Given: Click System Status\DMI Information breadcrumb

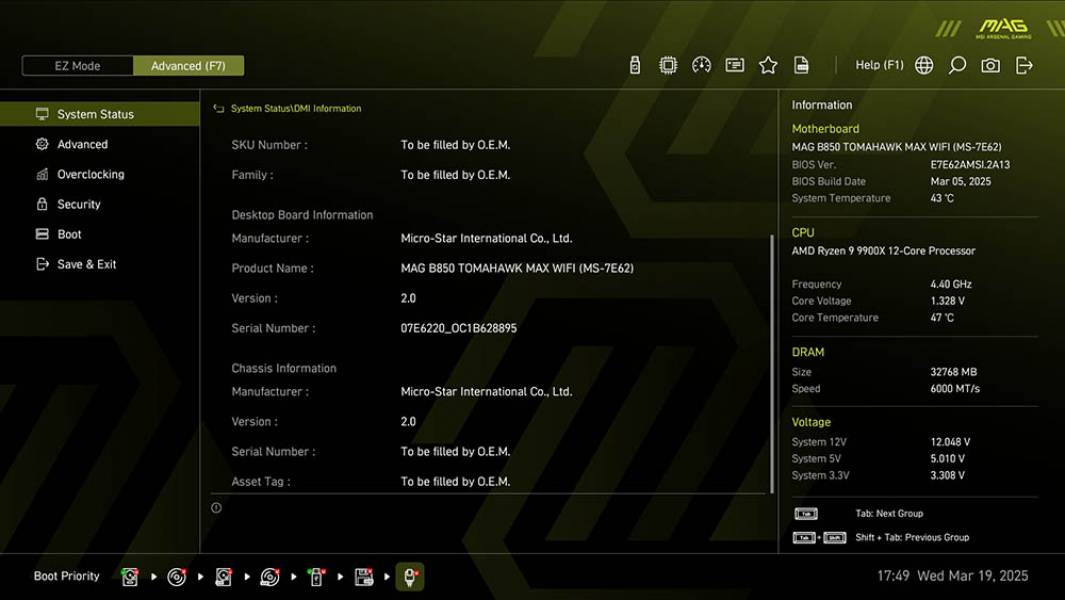Looking at the screenshot, I should [295, 109].
